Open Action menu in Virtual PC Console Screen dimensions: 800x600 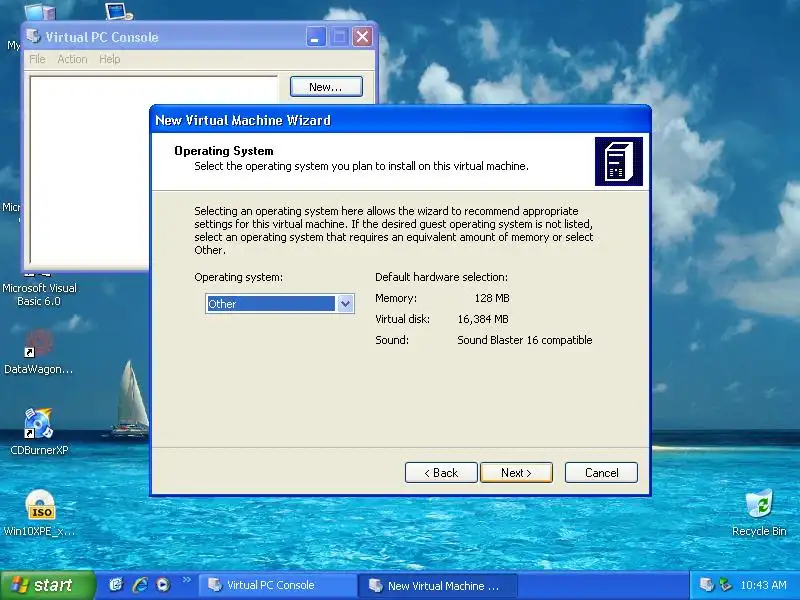point(72,59)
